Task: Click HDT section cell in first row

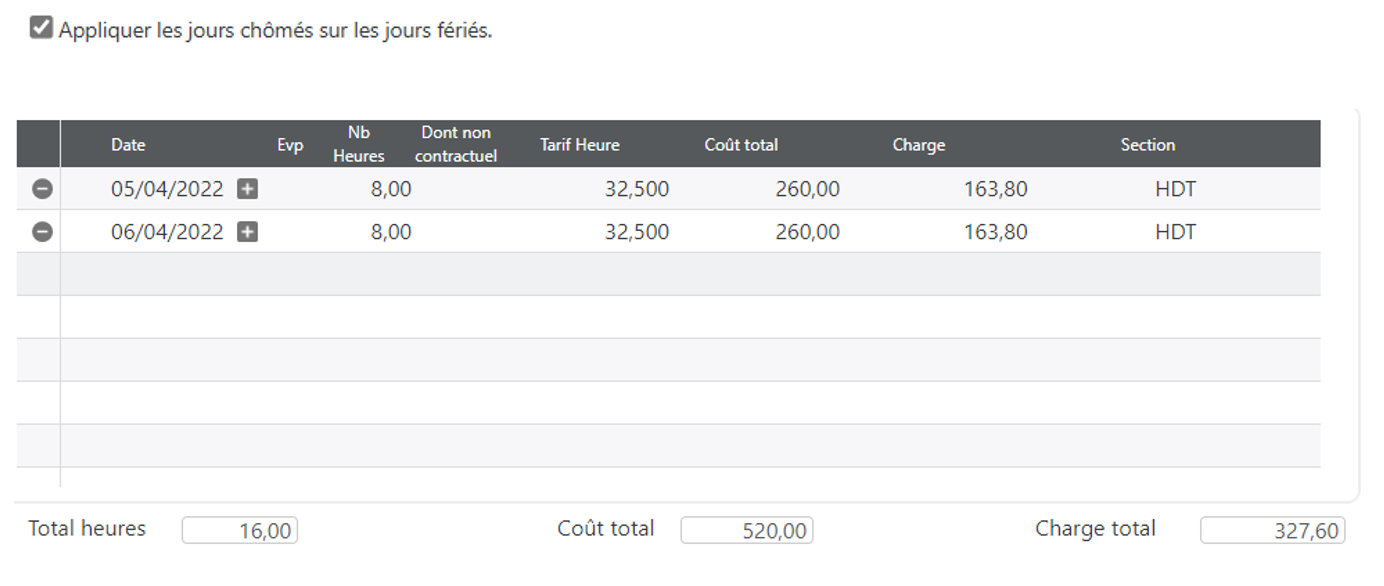Action: pos(1175,189)
